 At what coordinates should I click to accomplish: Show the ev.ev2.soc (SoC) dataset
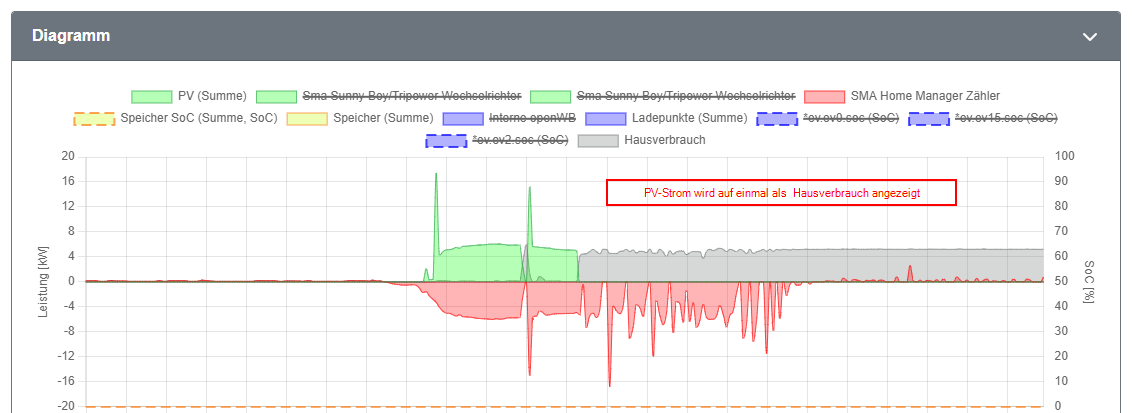coord(497,140)
